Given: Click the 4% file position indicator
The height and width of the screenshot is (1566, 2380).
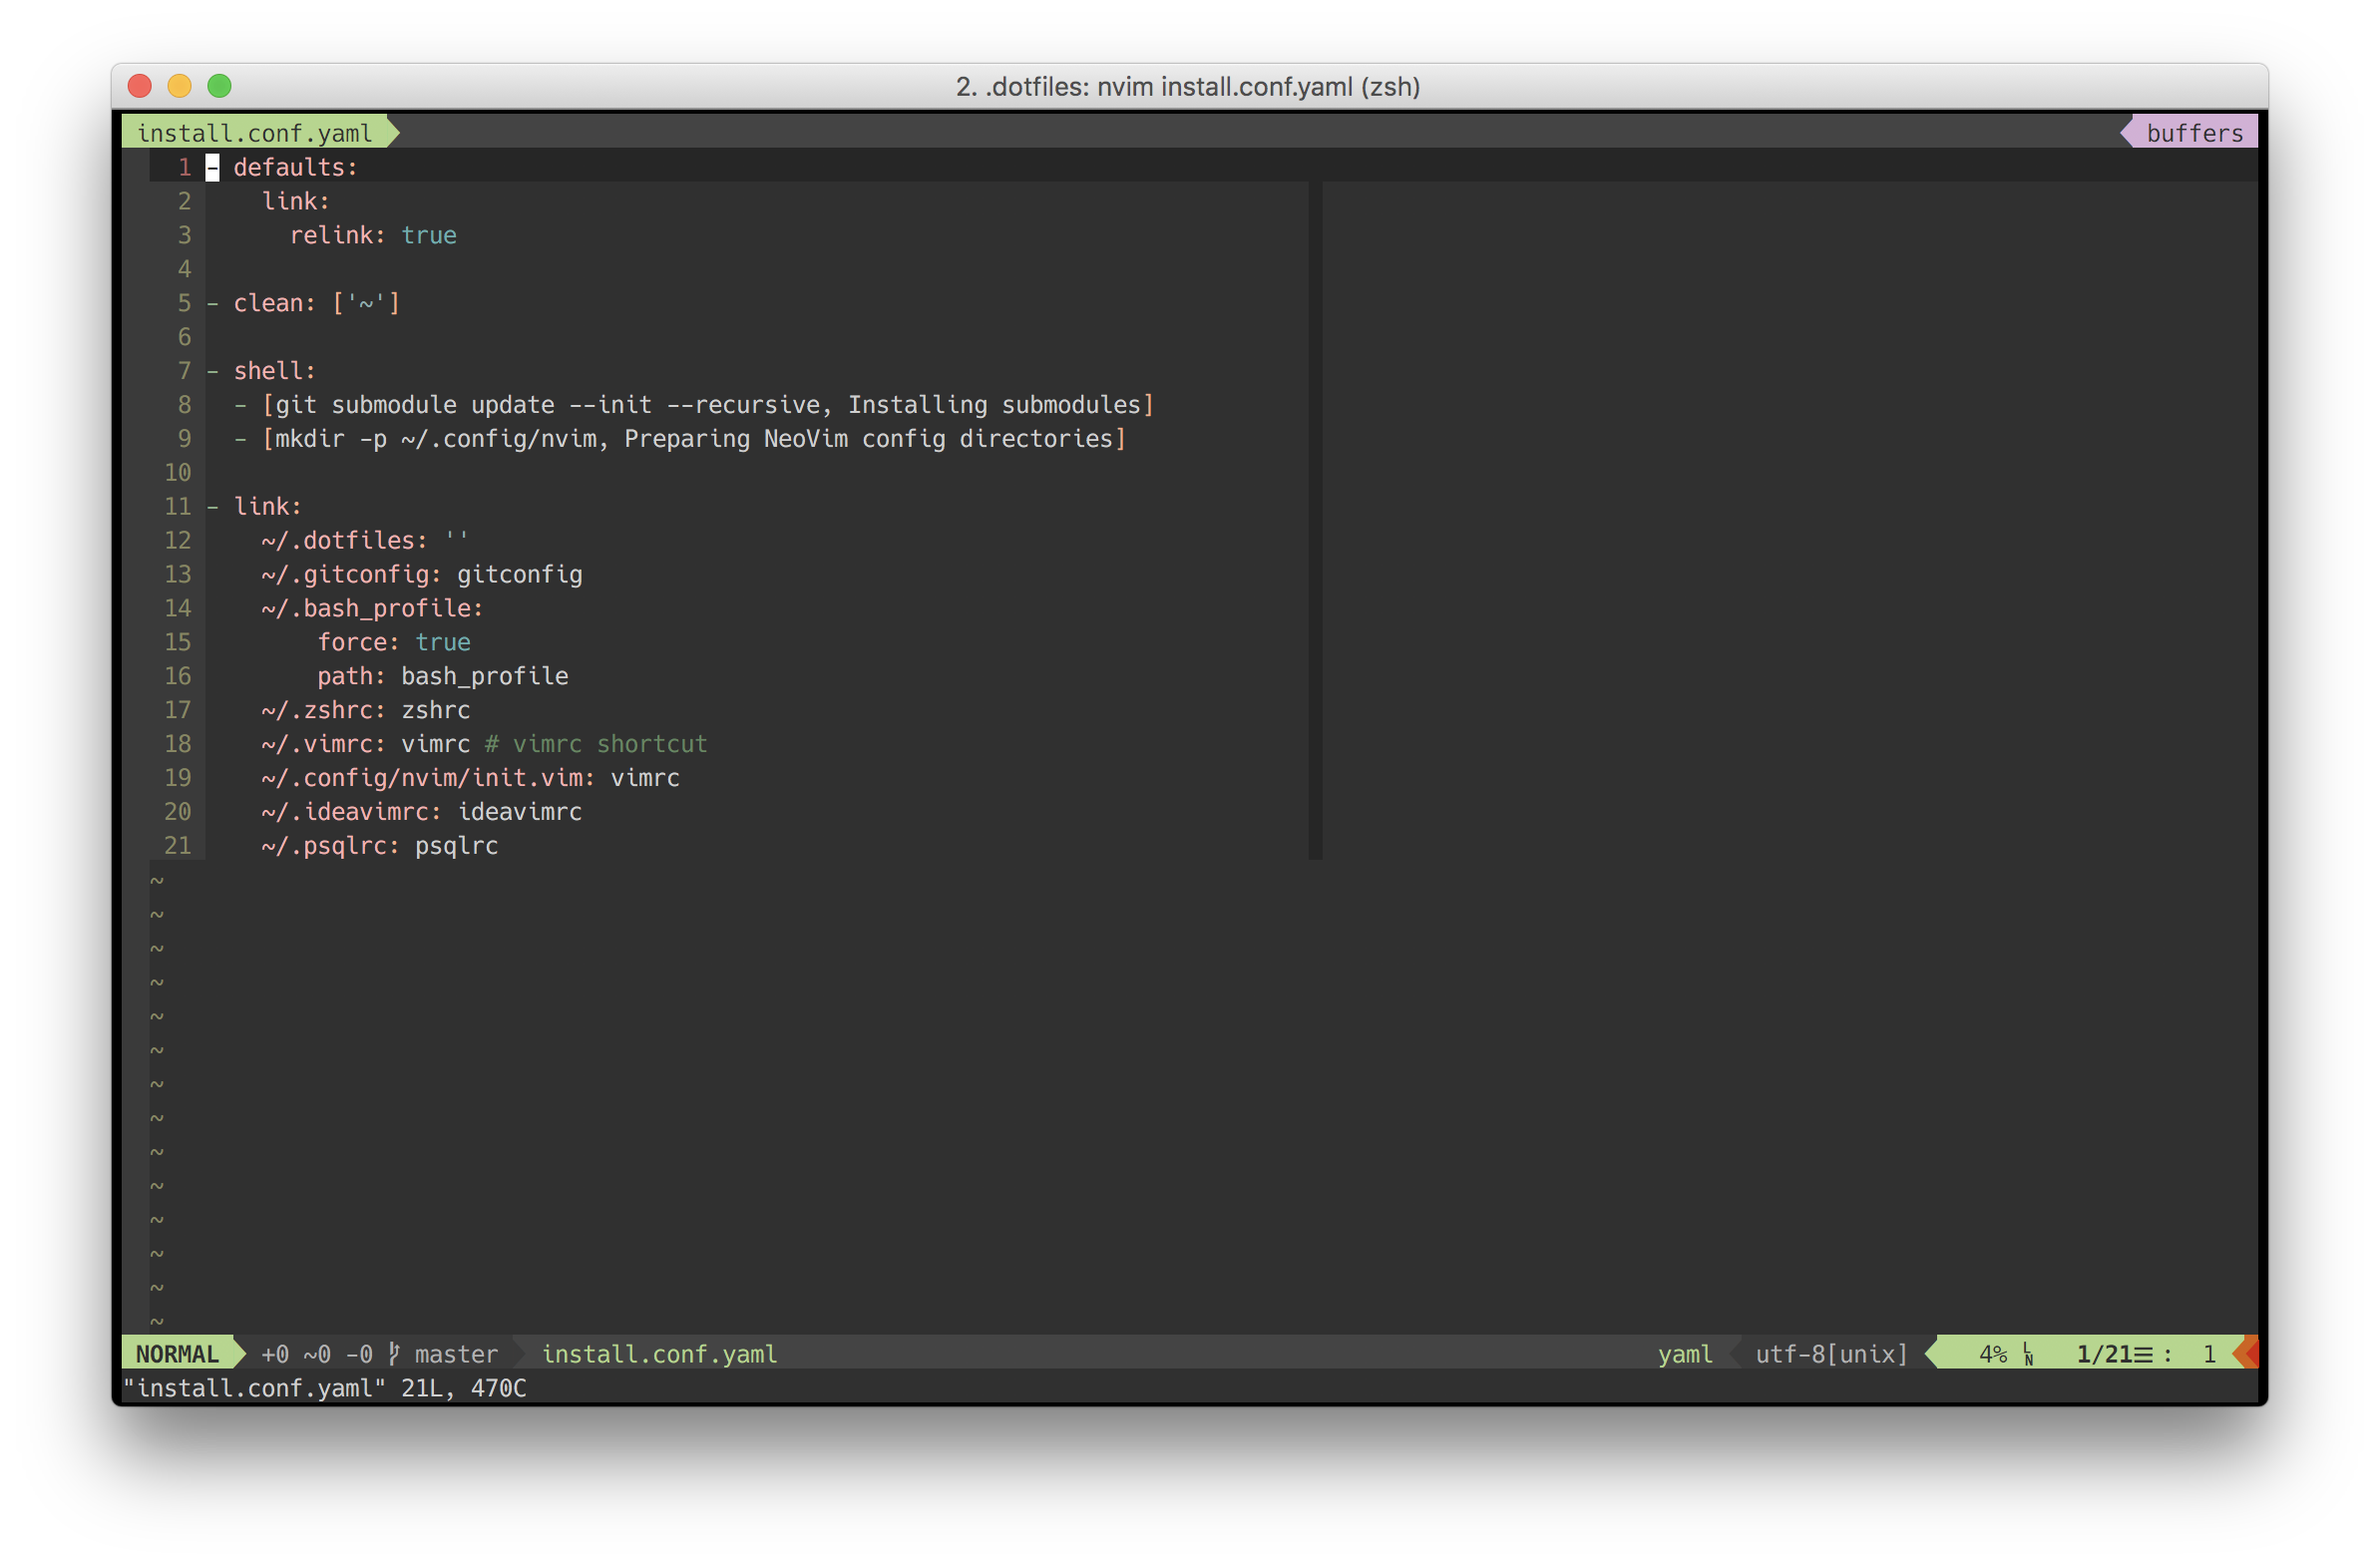Looking at the screenshot, I should 1992,1354.
